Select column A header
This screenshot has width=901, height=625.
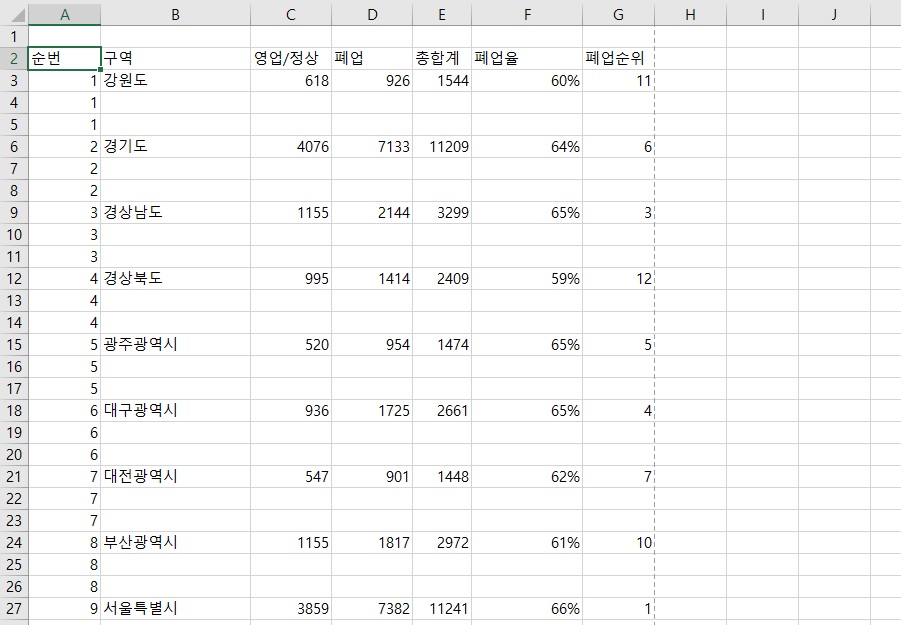click(x=64, y=14)
